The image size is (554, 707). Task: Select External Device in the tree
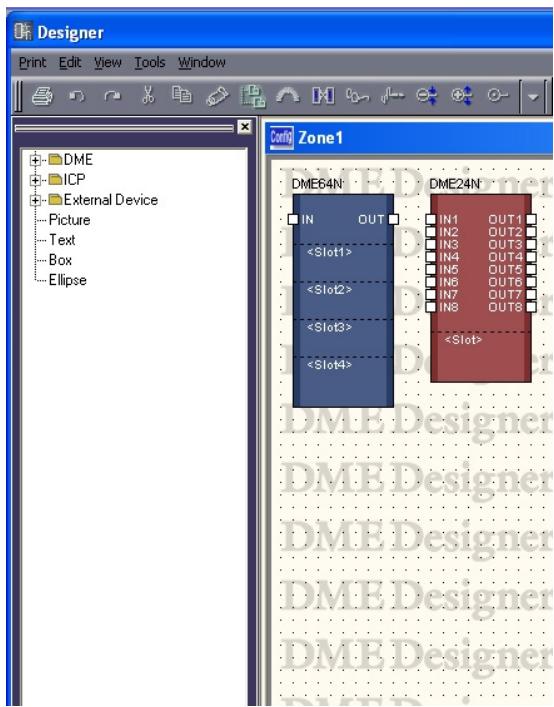[x=103, y=200]
